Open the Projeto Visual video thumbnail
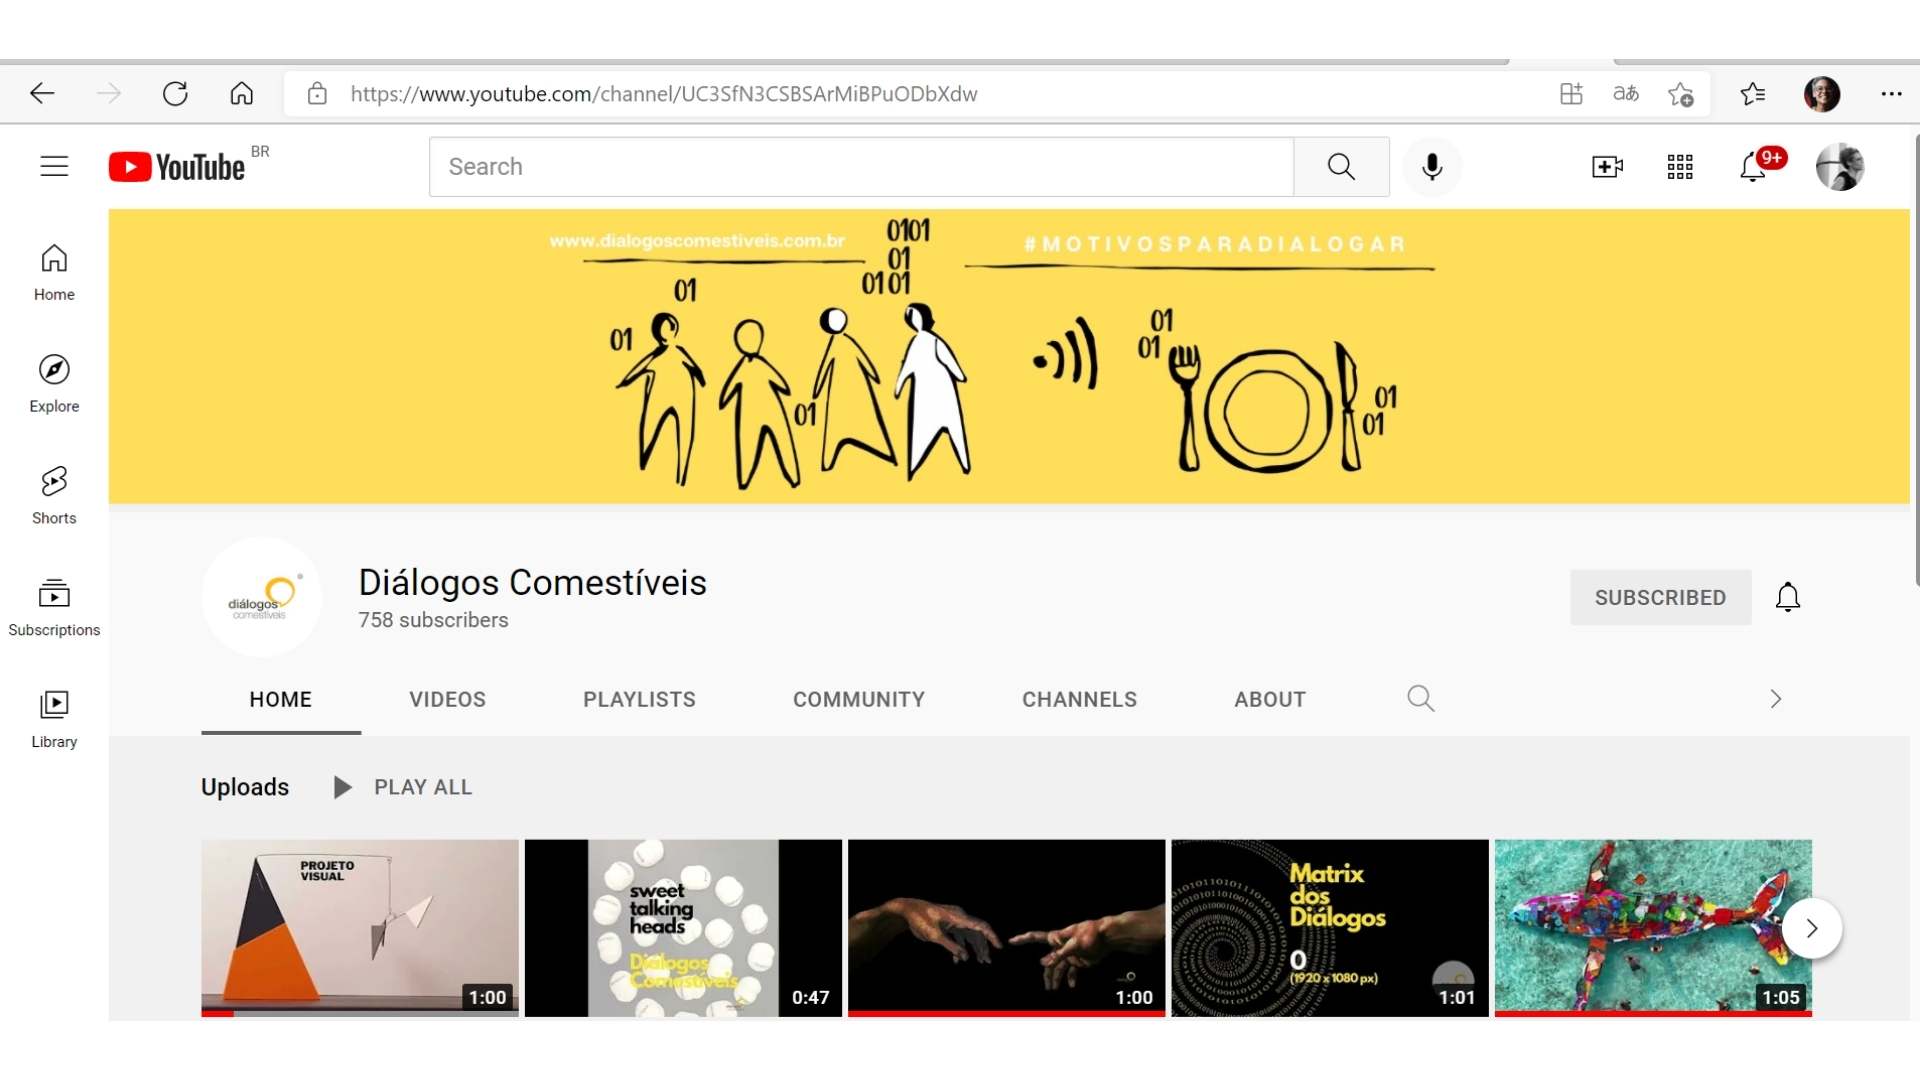The height and width of the screenshot is (1080, 1920). point(360,928)
